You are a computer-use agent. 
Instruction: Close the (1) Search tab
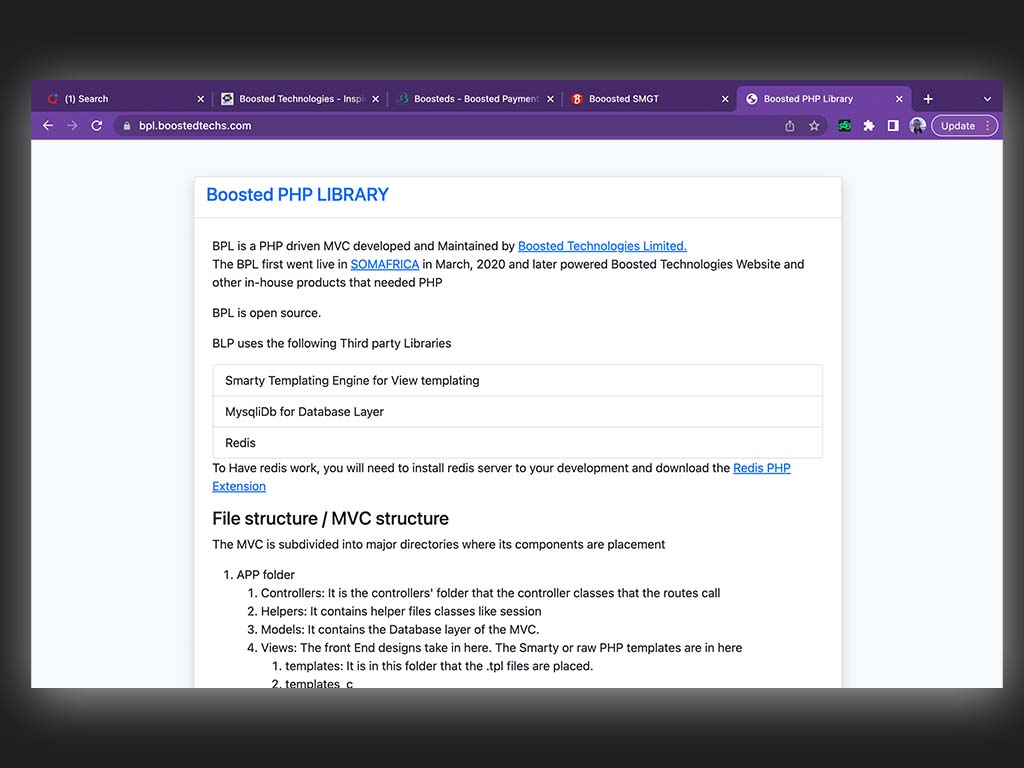(200, 99)
